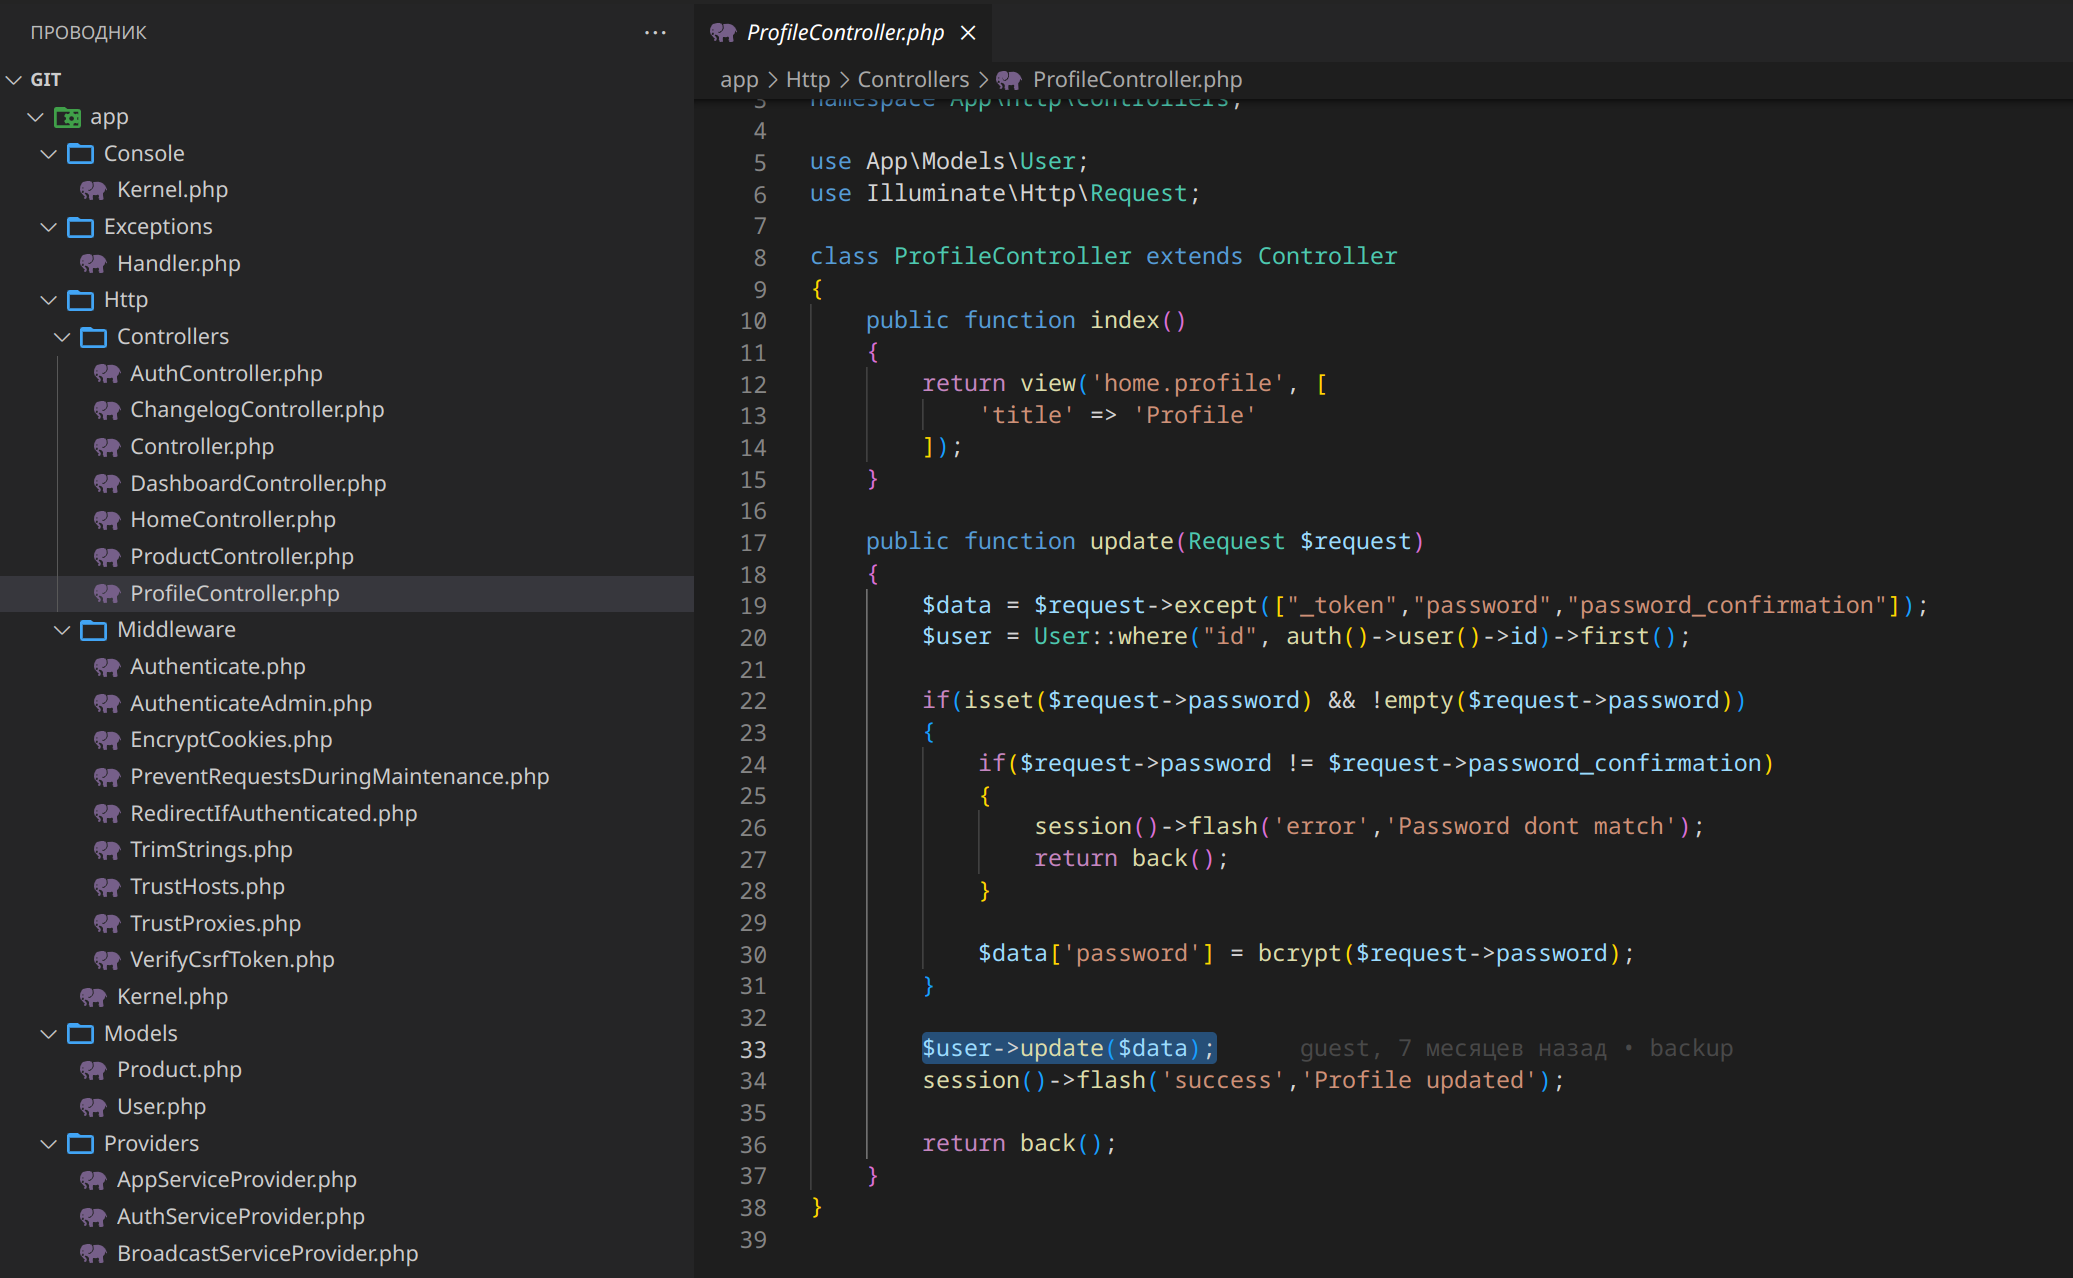Collapse the Console folder chevron
The height and width of the screenshot is (1278, 2073).
pos(49,154)
